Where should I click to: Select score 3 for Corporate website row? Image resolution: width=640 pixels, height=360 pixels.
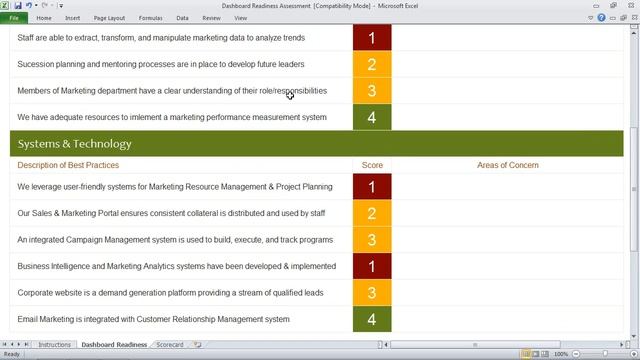372,293
